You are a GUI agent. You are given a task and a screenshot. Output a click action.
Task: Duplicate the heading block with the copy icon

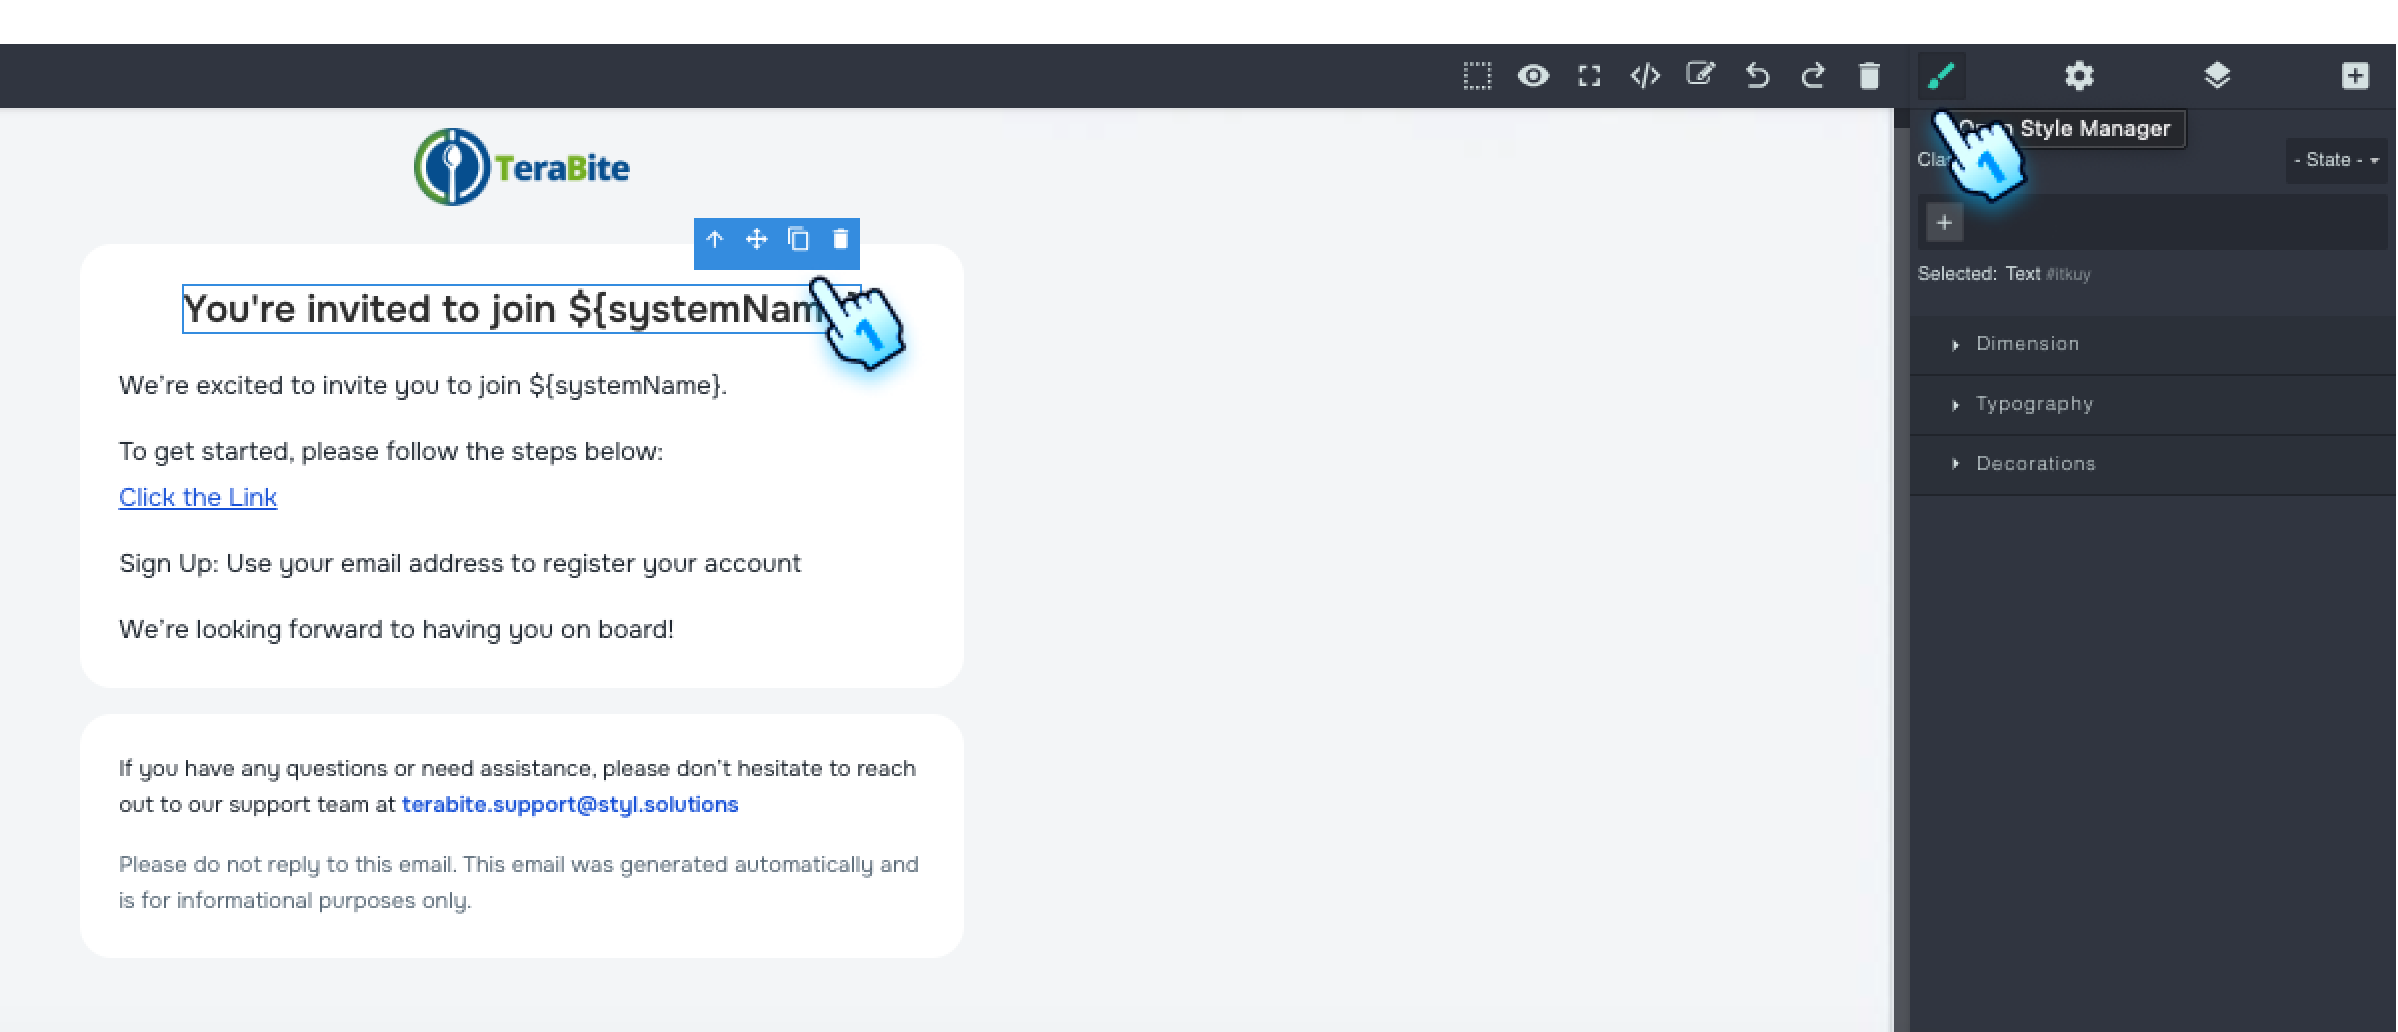tap(798, 240)
